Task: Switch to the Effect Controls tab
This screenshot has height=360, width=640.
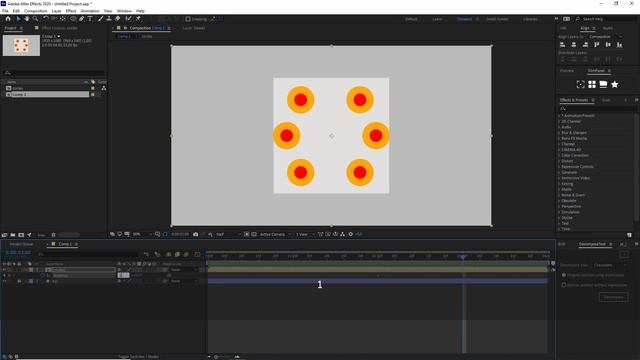Action: (x=60, y=28)
